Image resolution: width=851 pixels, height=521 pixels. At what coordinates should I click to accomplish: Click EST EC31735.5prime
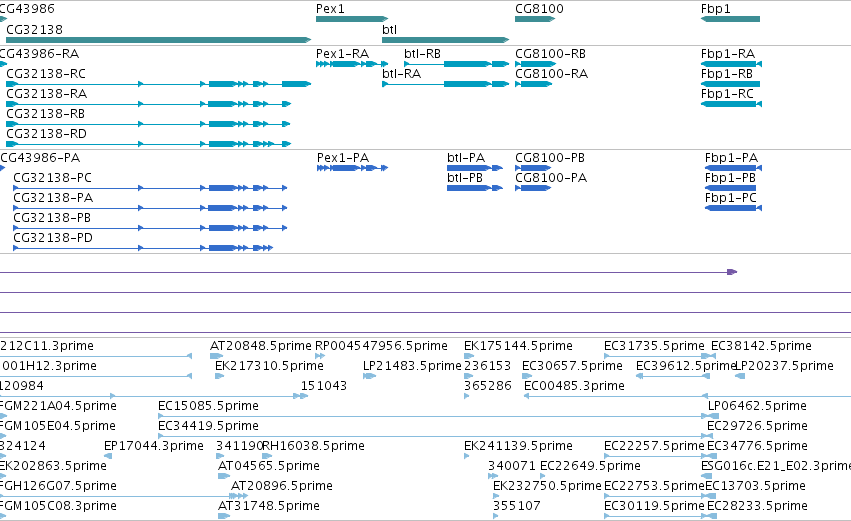pyautogui.click(x=654, y=346)
